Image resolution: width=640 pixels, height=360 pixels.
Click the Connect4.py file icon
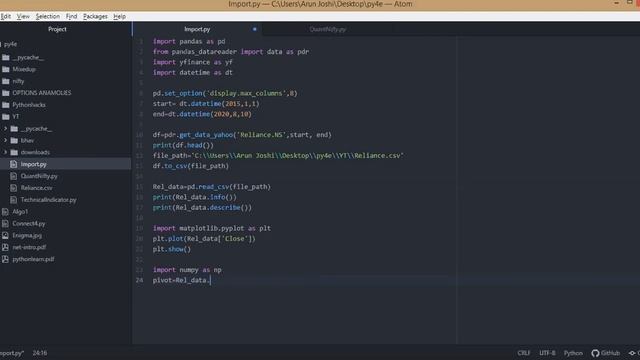point(5,223)
